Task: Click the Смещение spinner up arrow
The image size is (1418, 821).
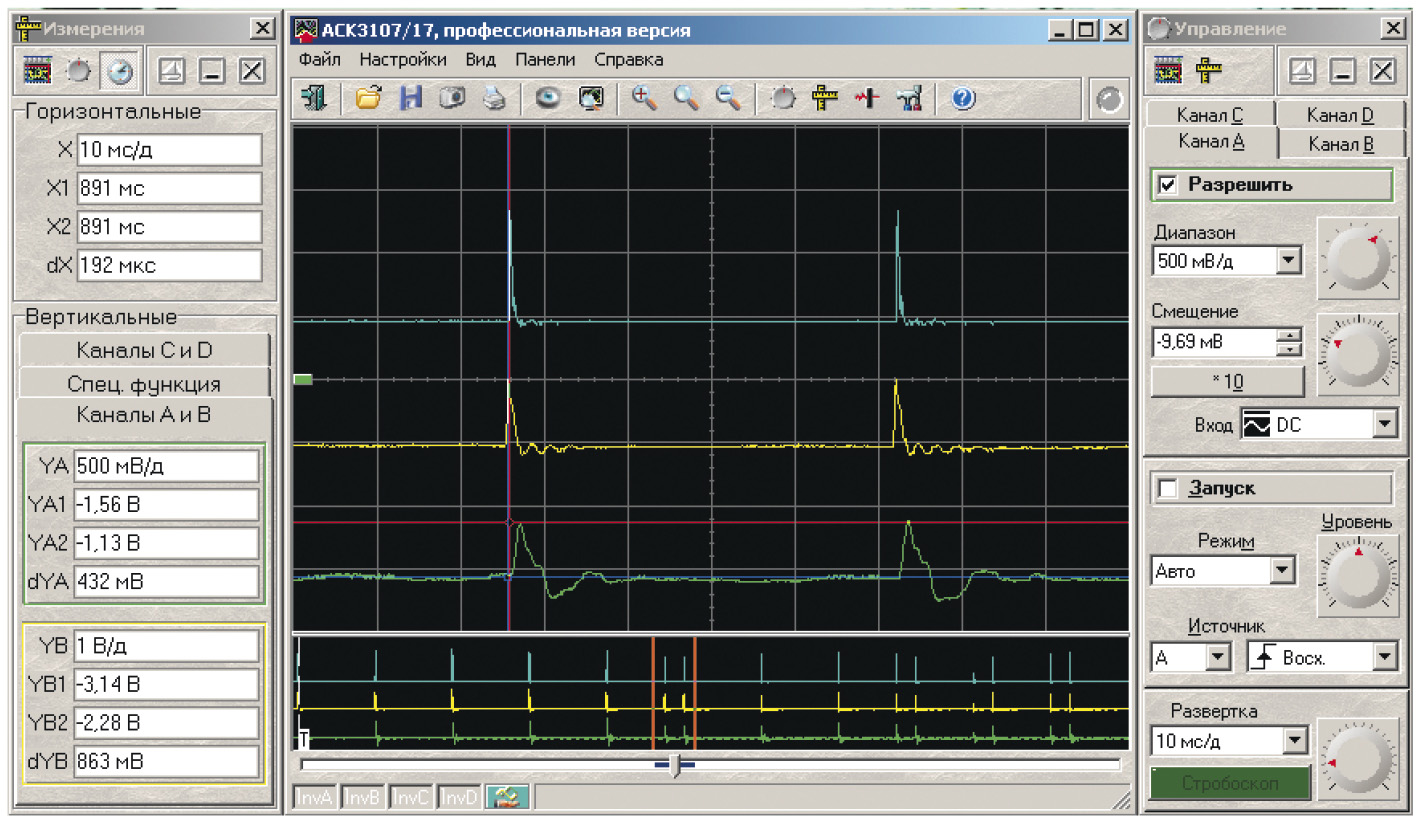Action: [1292, 335]
